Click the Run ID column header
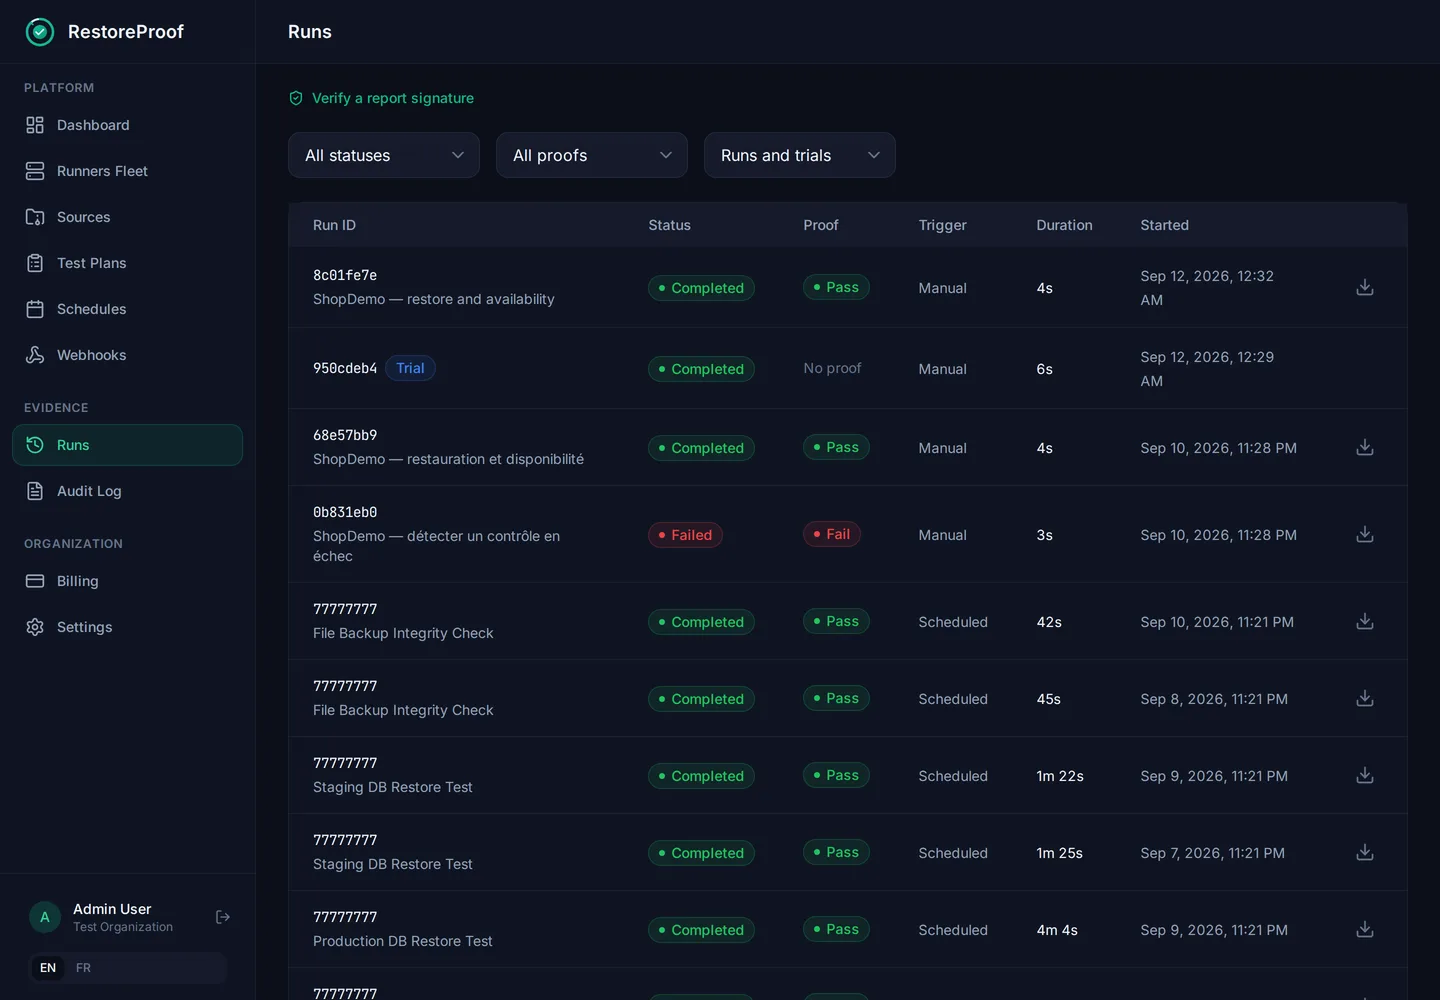Image resolution: width=1440 pixels, height=1000 pixels. pyautogui.click(x=334, y=225)
